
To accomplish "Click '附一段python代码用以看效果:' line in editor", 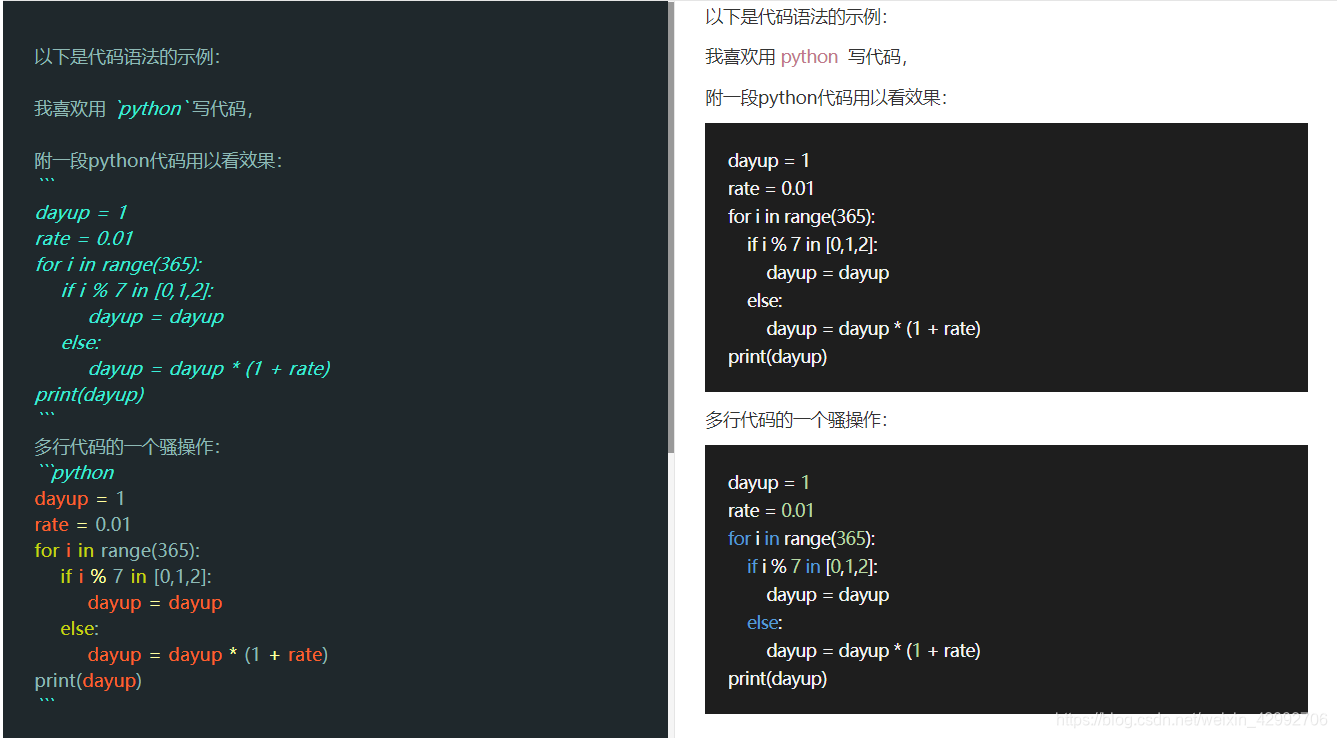I will click(x=158, y=161).
